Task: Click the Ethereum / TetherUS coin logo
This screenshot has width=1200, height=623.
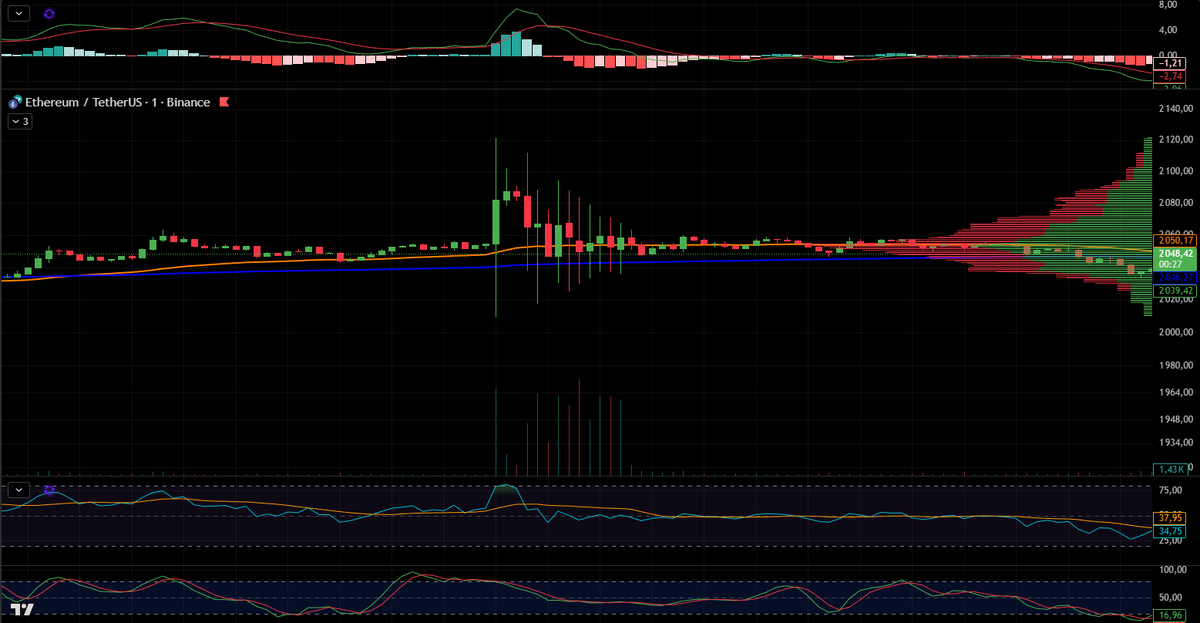Action: point(15,102)
